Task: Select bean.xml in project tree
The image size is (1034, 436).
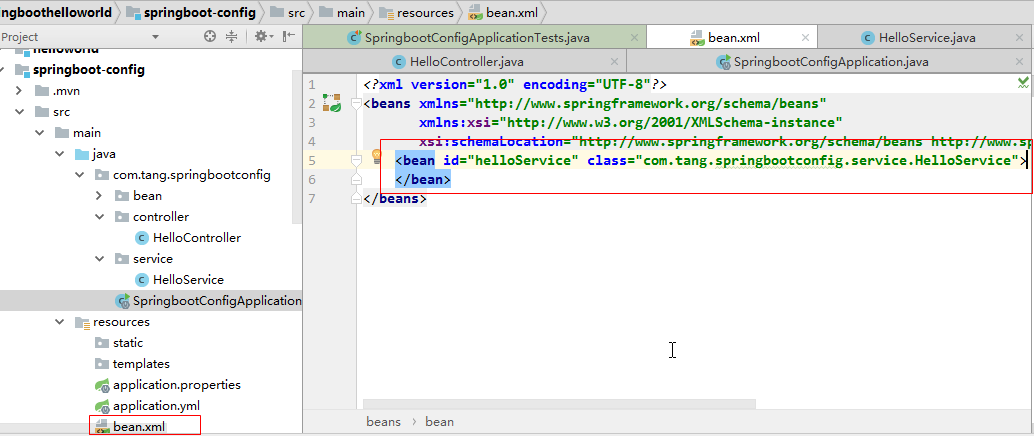Action: [x=131, y=427]
